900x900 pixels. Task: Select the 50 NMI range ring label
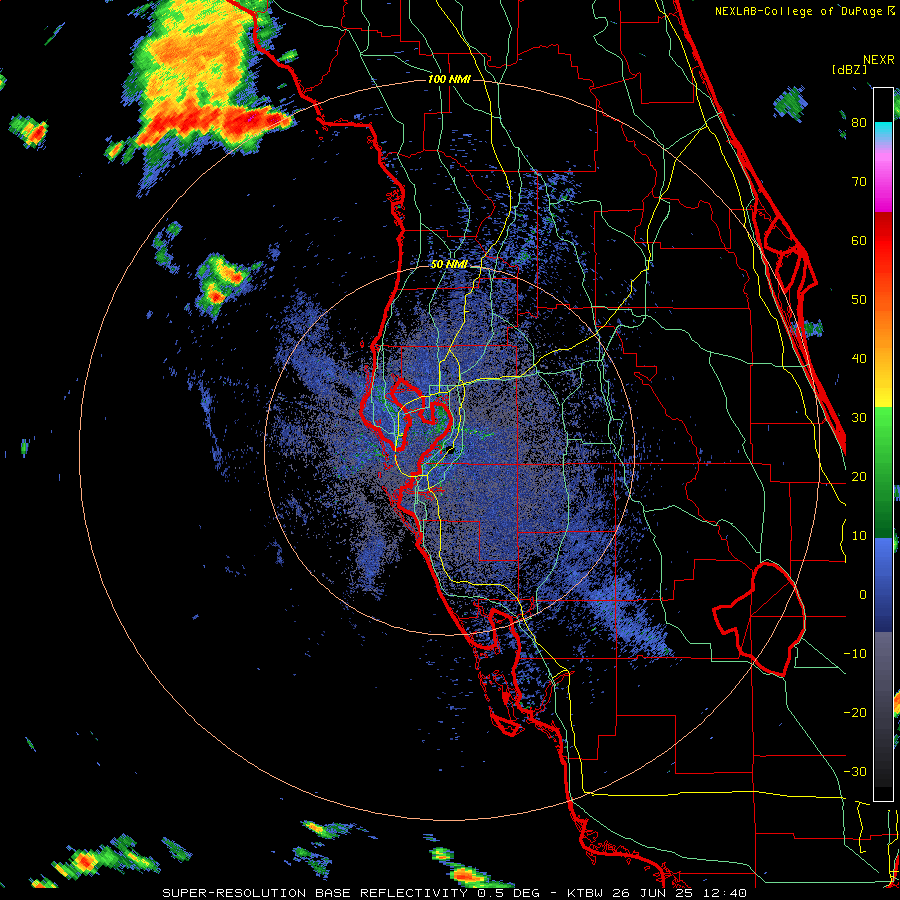[449, 265]
